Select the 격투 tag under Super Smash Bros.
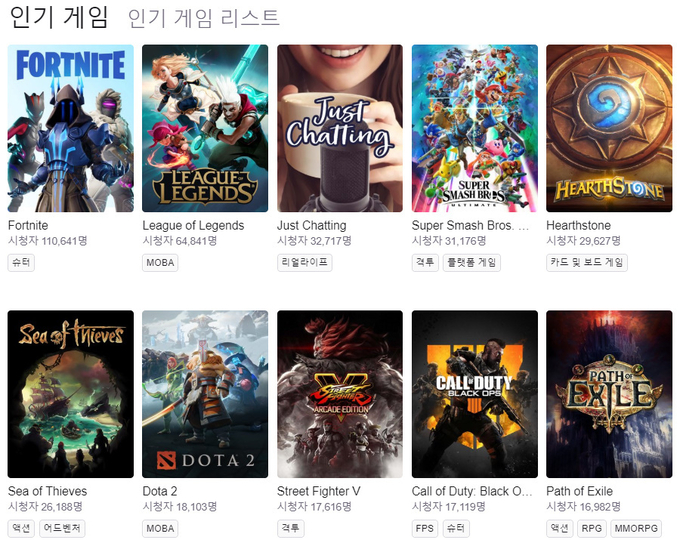Screen dimensions: 680x540 click(x=425, y=263)
